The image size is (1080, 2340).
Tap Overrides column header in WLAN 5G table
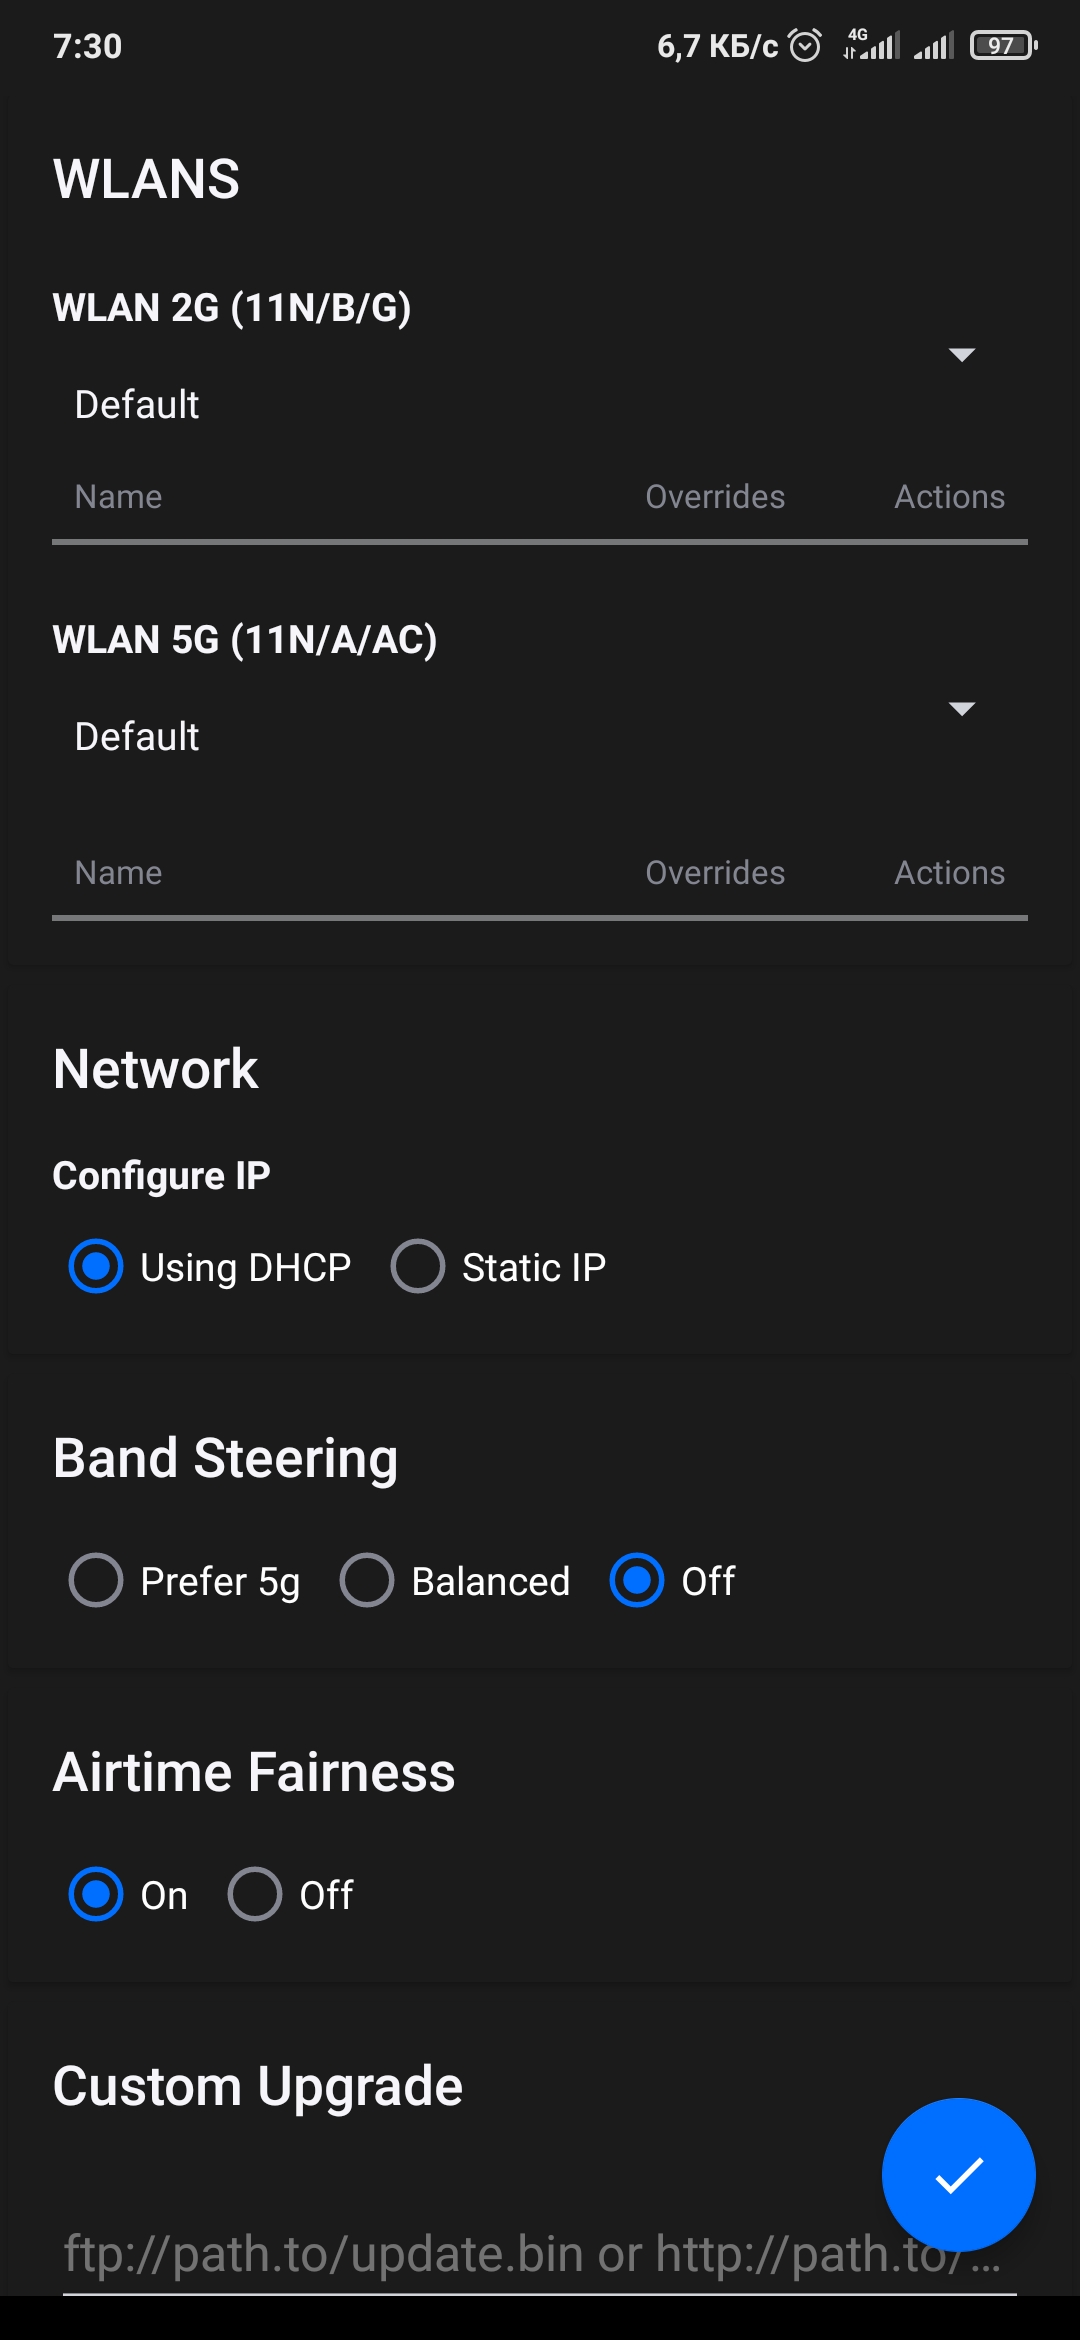pyautogui.click(x=715, y=873)
